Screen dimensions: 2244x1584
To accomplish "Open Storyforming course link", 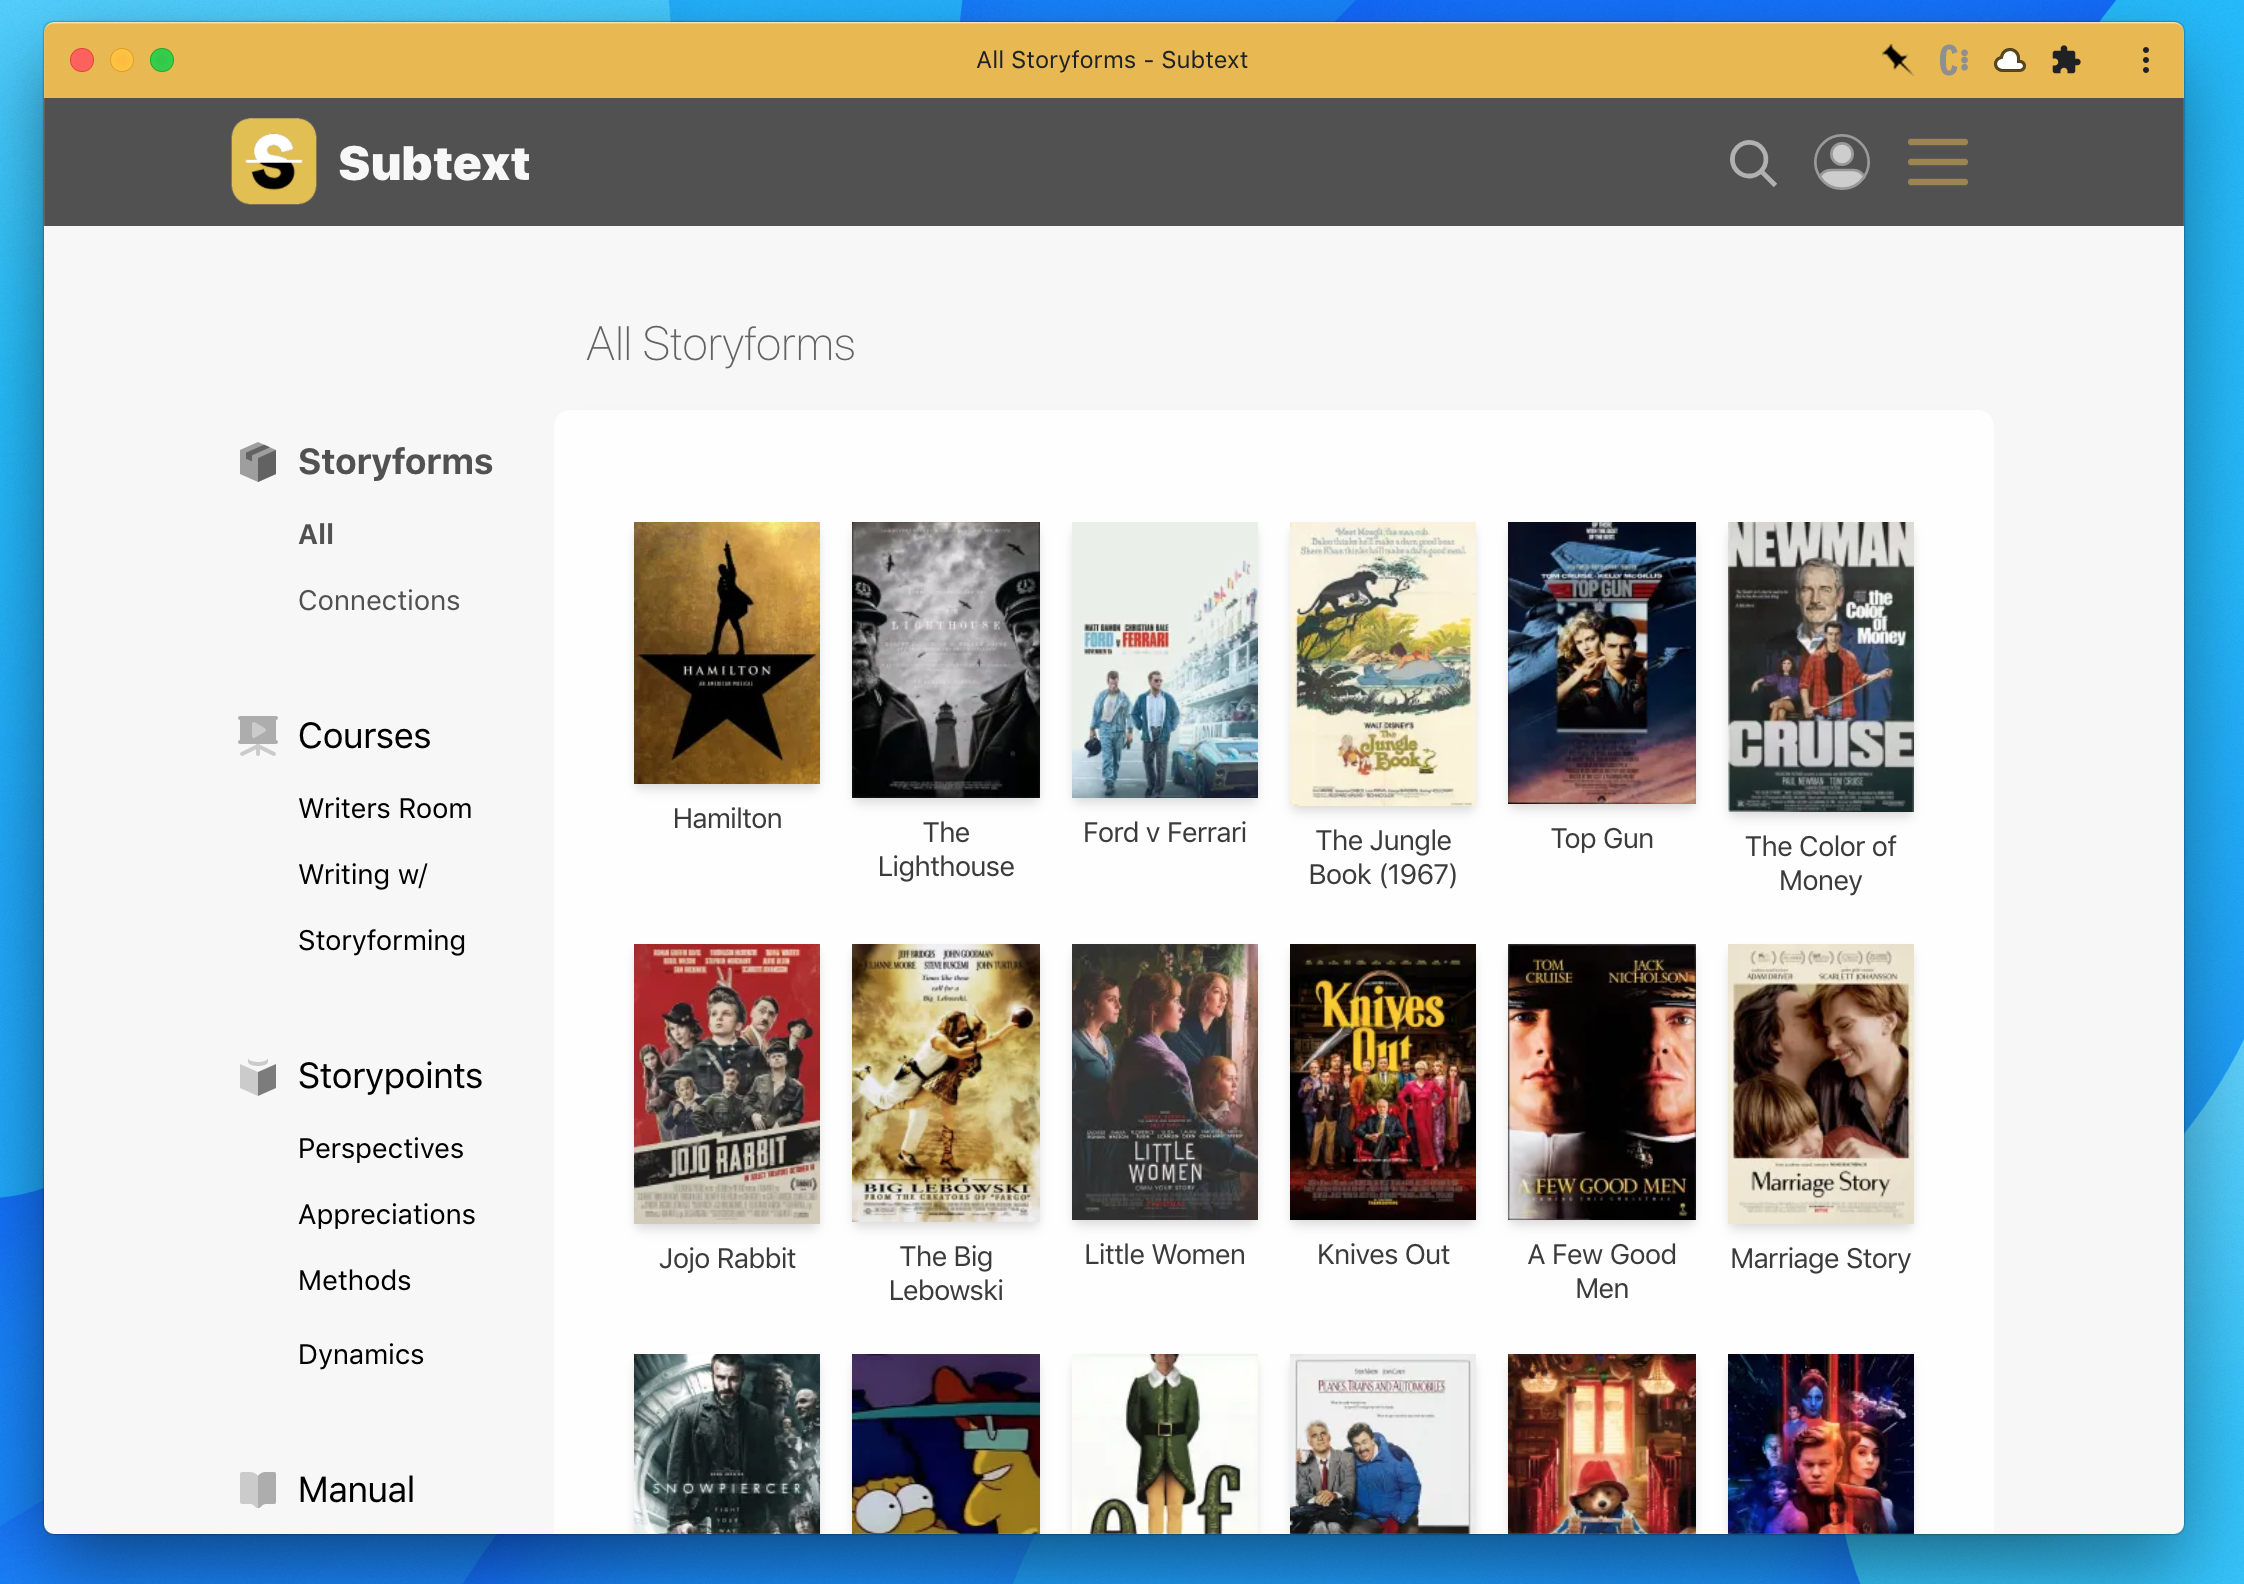I will (382, 940).
